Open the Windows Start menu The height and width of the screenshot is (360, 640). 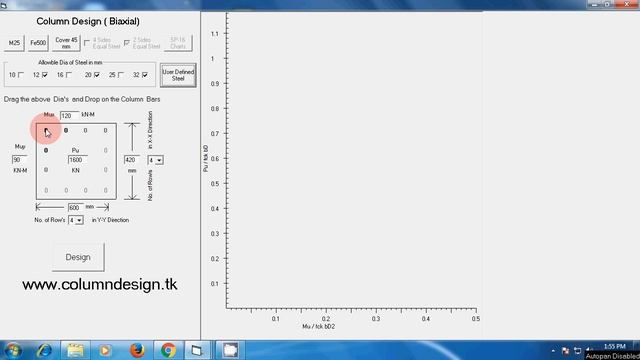(13, 350)
